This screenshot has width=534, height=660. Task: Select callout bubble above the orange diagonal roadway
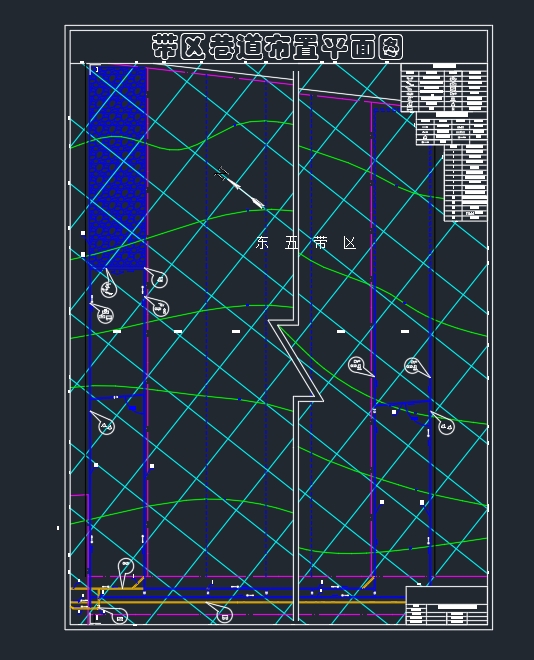coord(125,572)
